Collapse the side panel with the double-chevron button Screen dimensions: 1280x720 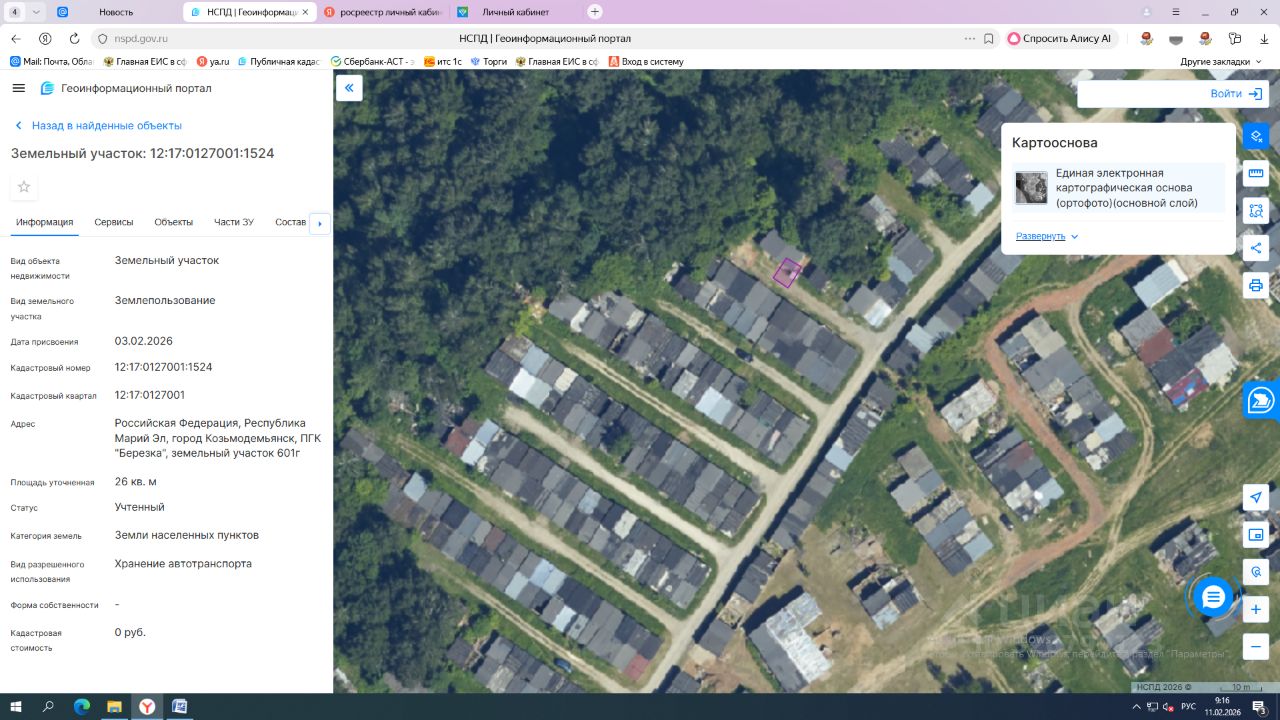(x=349, y=88)
